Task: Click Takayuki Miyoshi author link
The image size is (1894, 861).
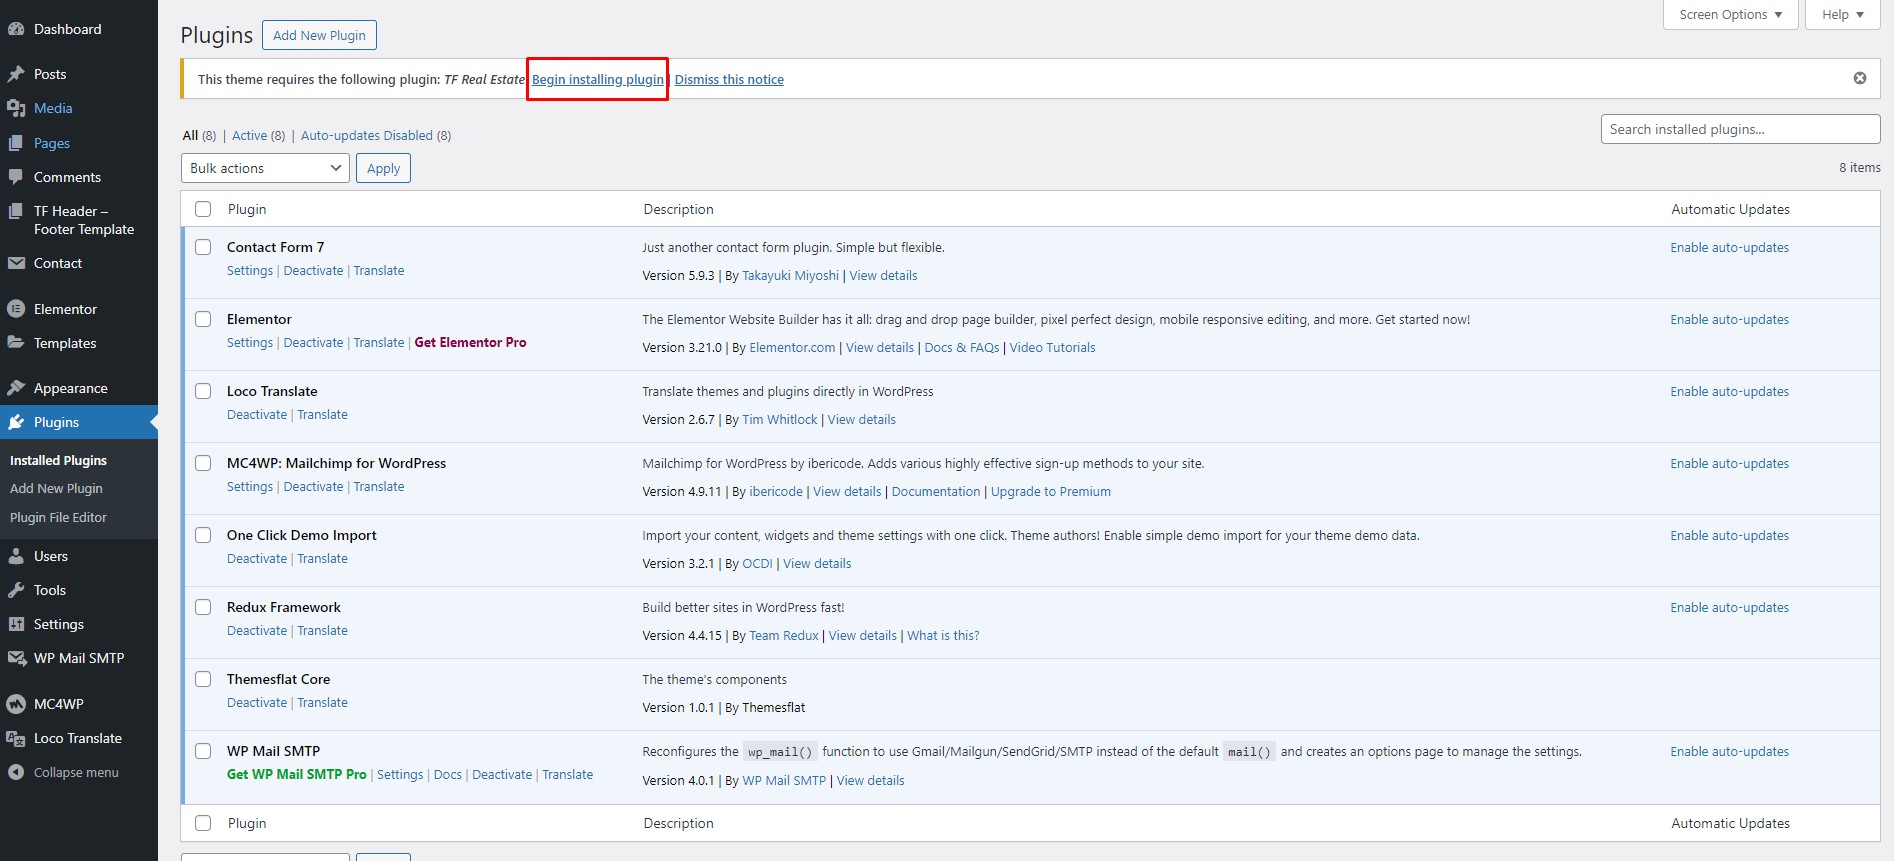Action: click(790, 276)
